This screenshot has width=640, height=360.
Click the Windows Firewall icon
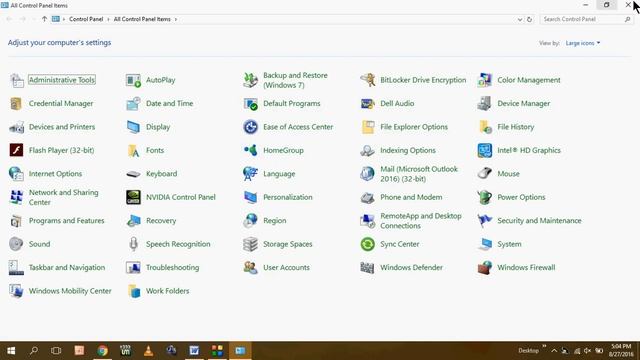(x=485, y=268)
